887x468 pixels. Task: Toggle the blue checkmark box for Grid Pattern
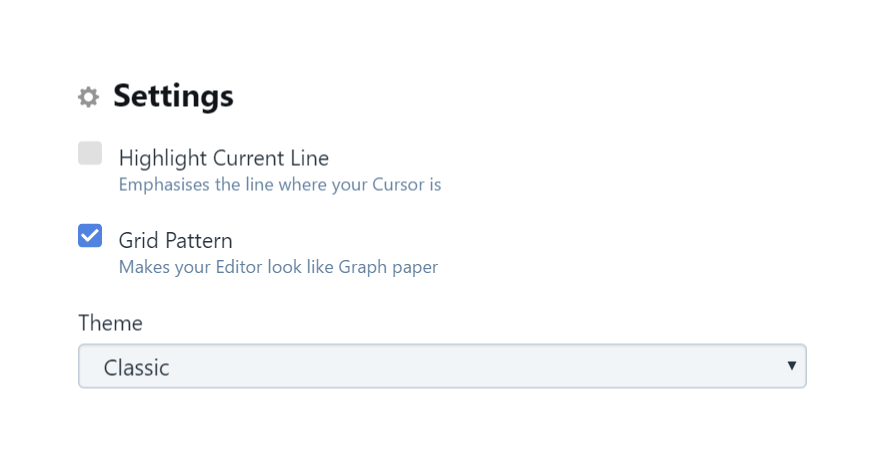click(90, 235)
